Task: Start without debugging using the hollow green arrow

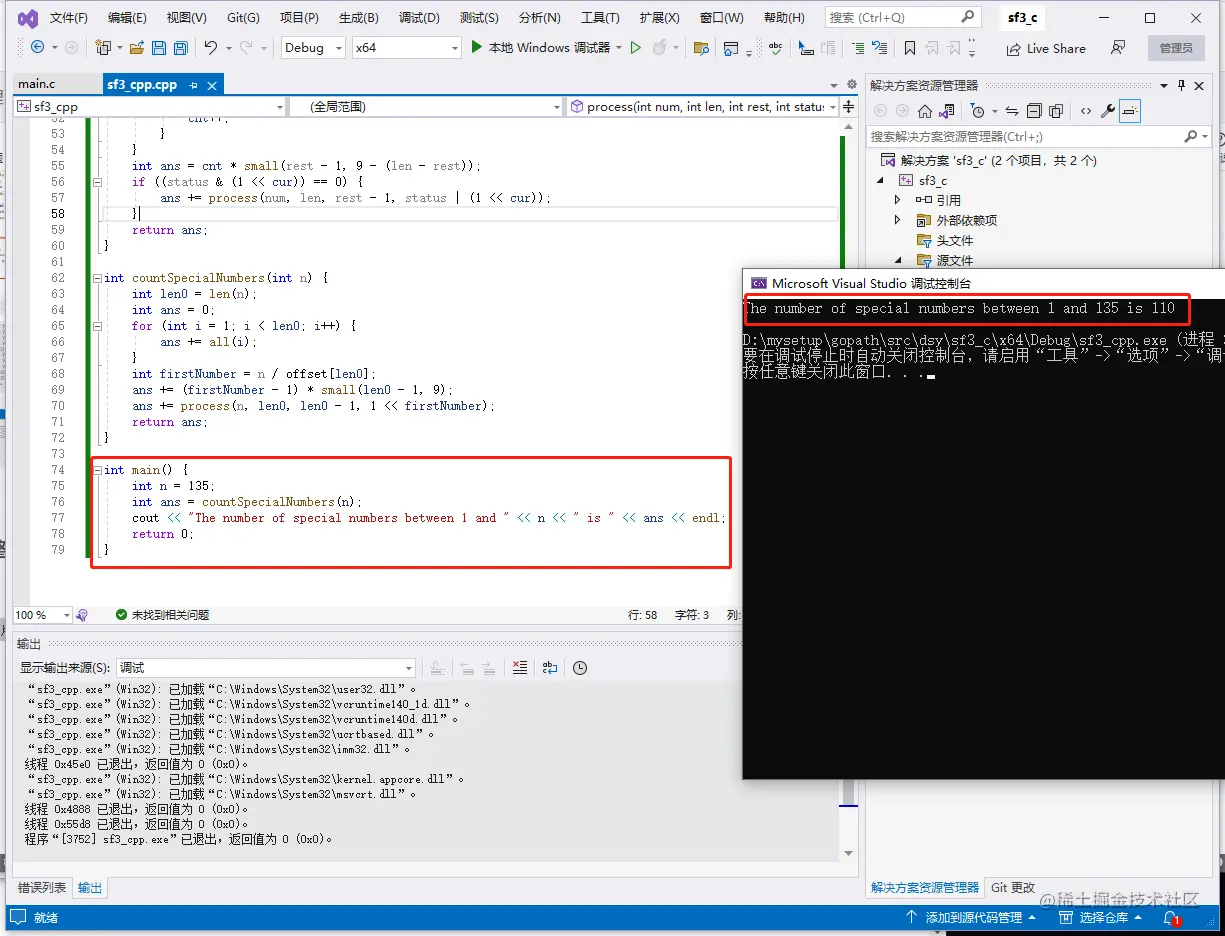Action: (x=635, y=48)
